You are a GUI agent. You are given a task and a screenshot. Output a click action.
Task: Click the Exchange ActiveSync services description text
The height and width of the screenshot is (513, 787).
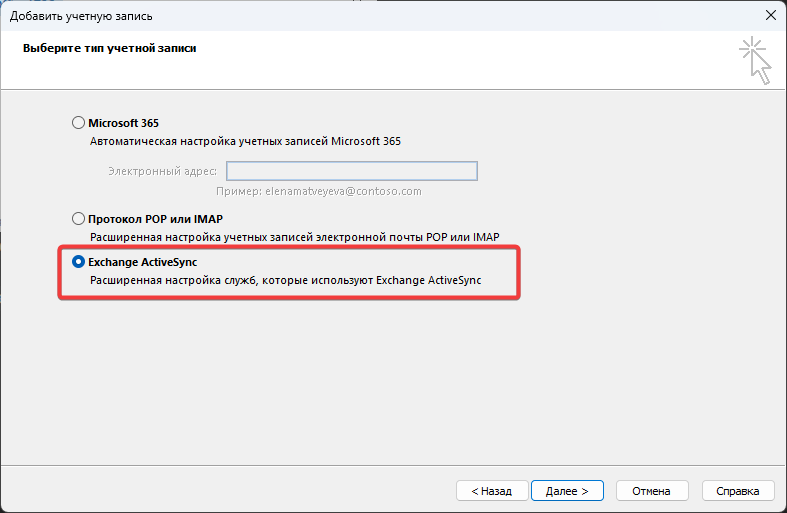[285, 281]
